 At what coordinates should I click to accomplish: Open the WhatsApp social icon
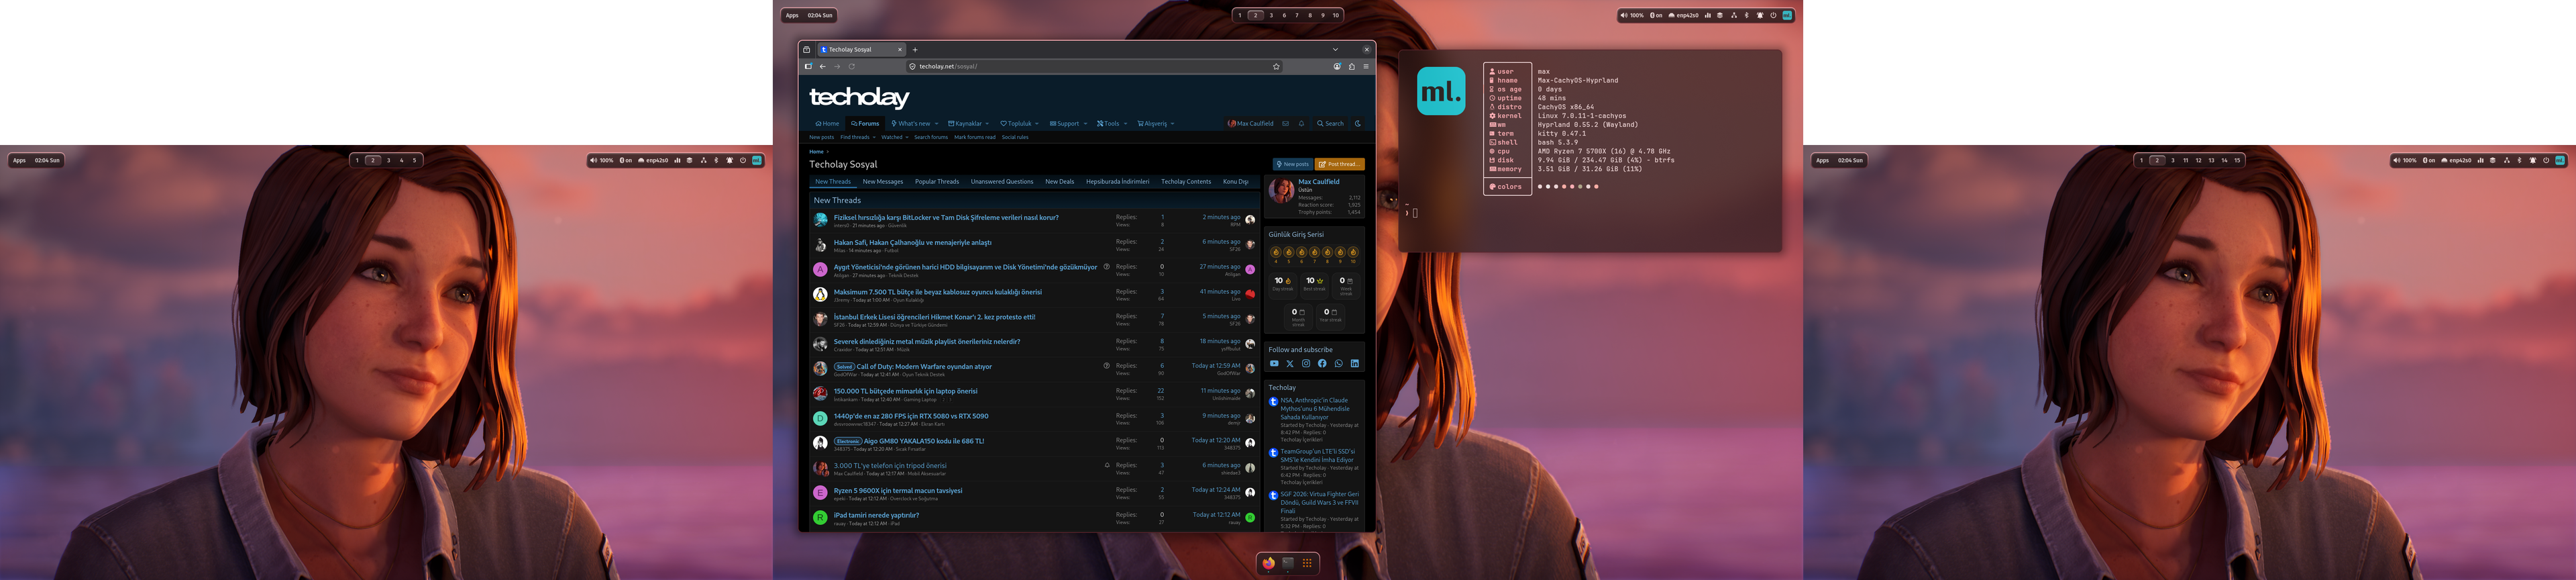(1339, 364)
